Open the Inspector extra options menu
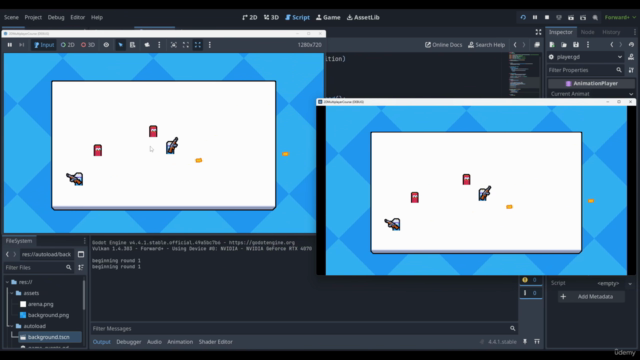This screenshot has width=640, height=360. click(588, 44)
